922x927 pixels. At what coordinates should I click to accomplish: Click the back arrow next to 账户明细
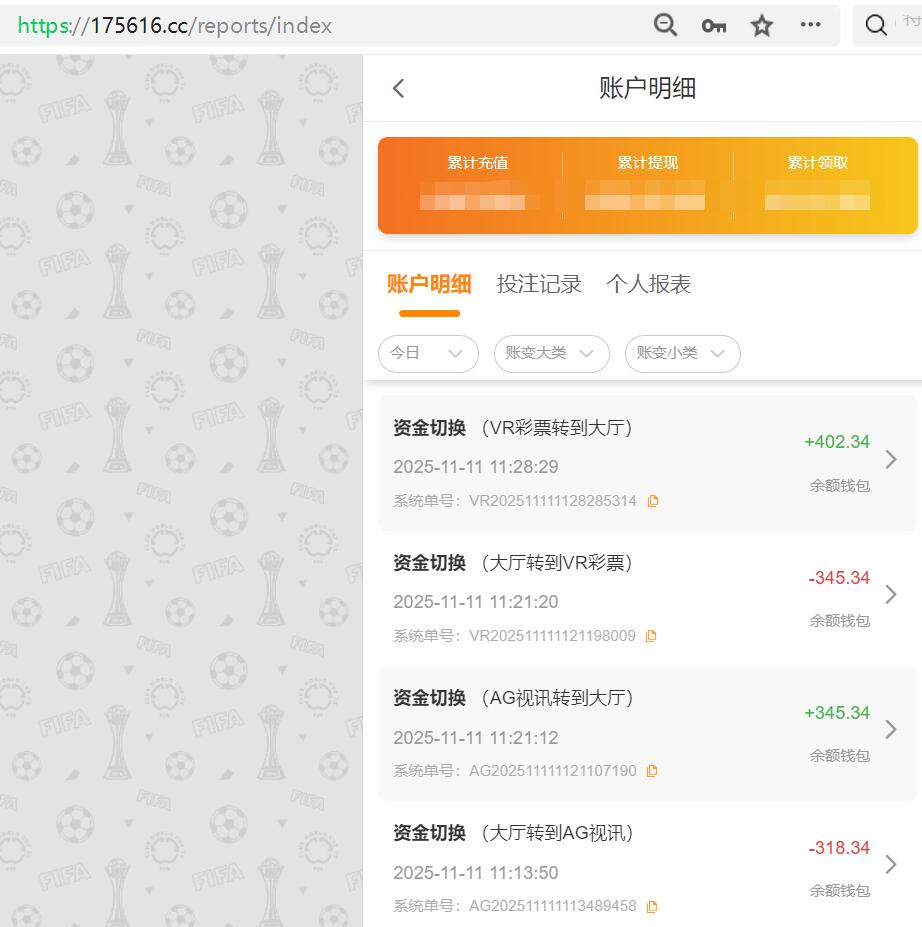pos(397,88)
